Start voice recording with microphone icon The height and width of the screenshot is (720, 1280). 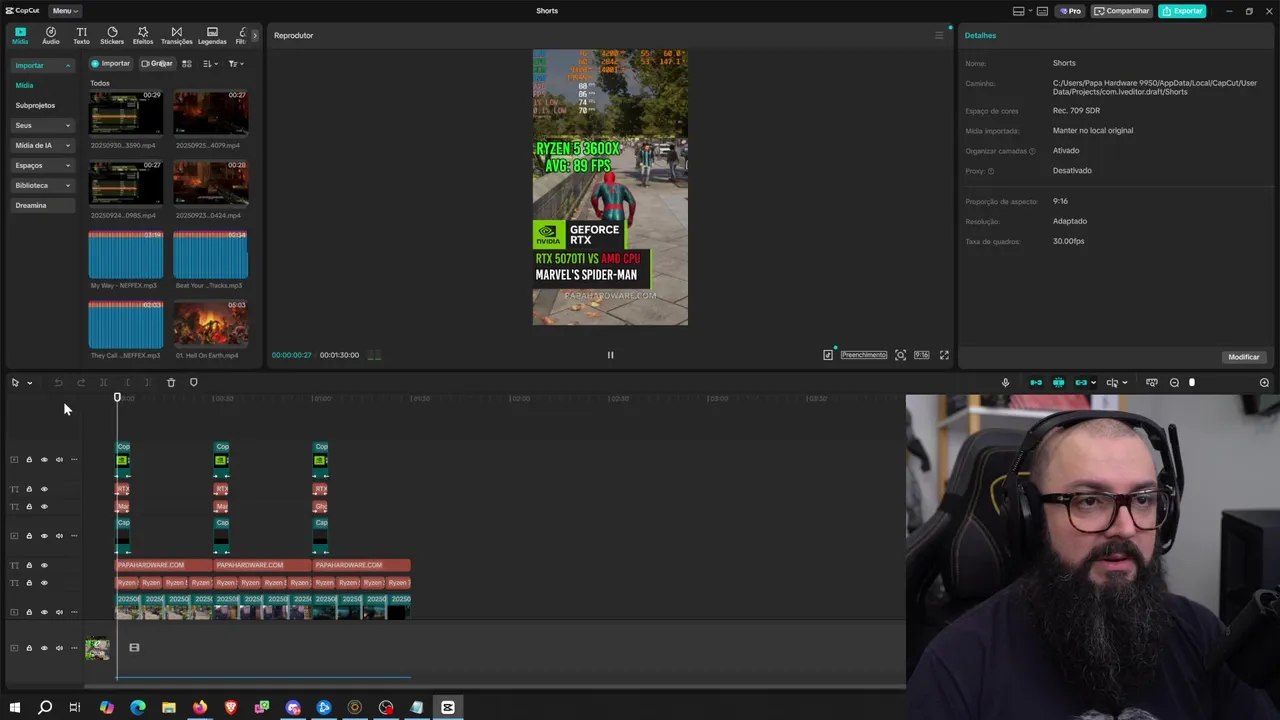(1005, 382)
